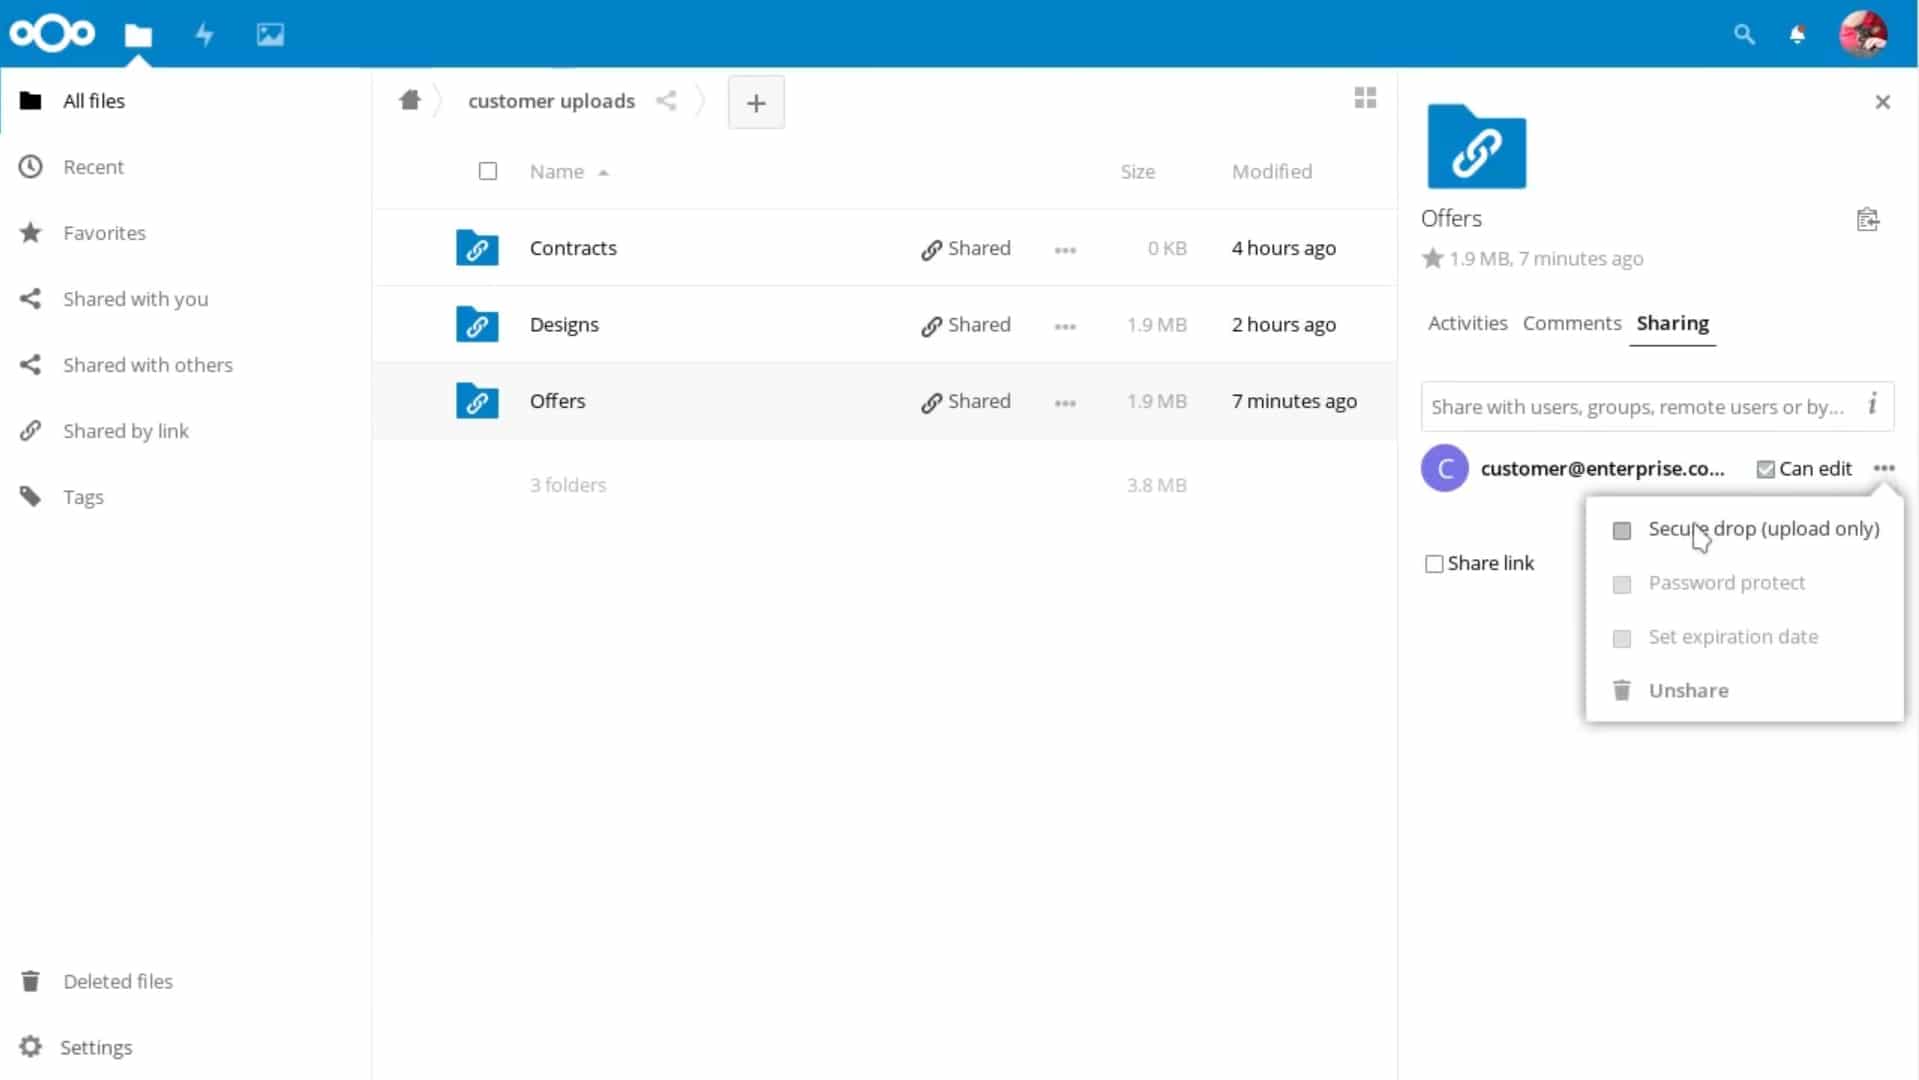Click Shared link for Designs

point(966,325)
